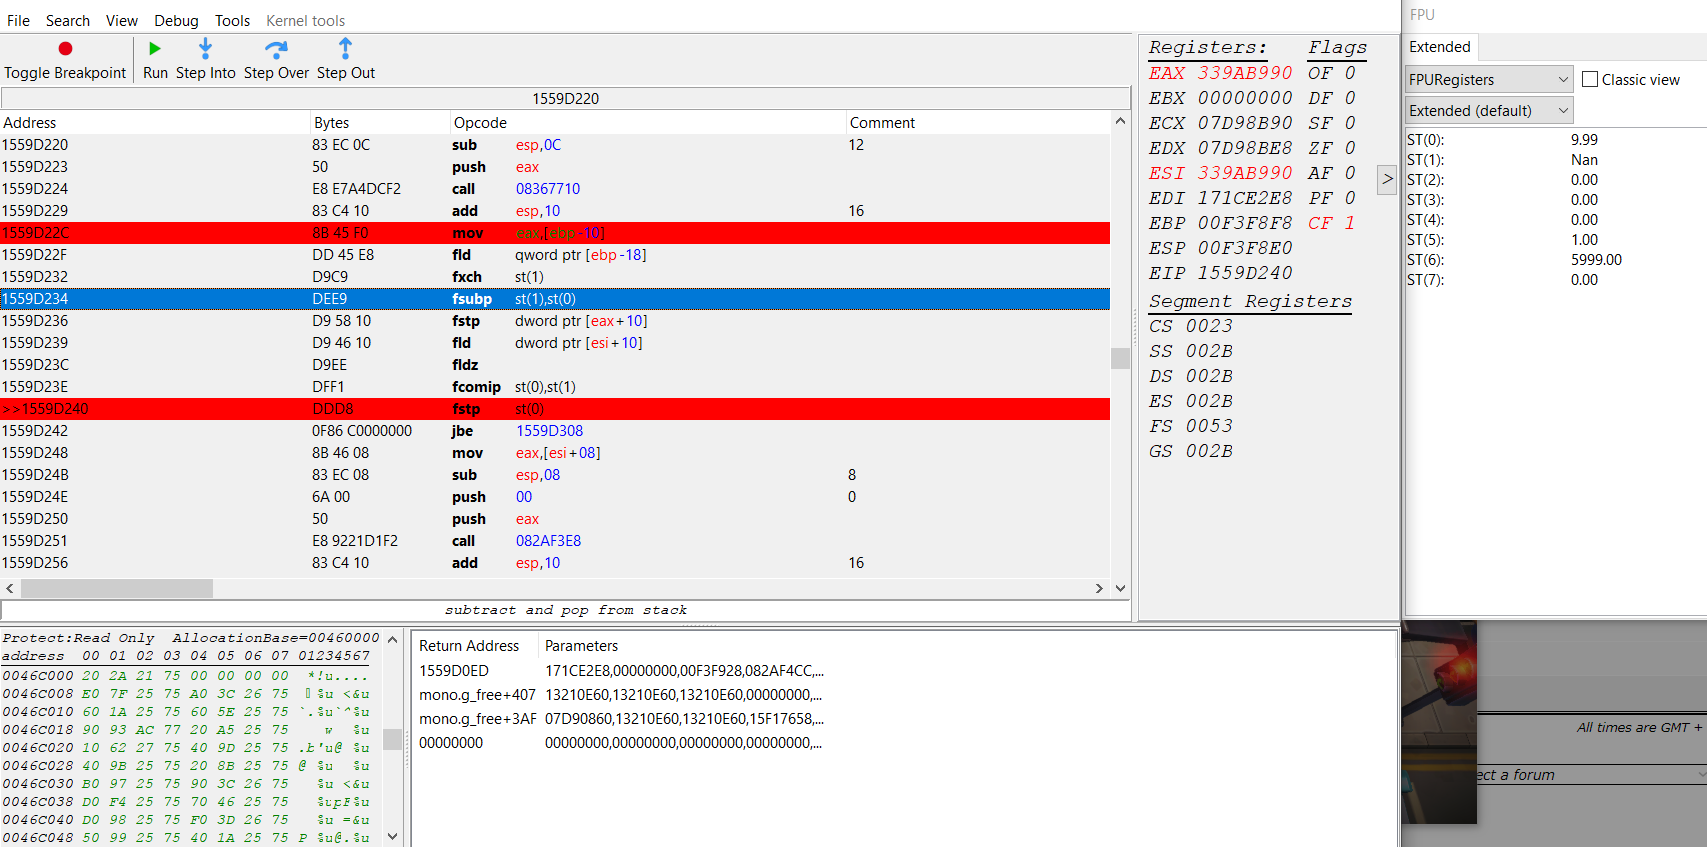Click the arrow button beside the flags panel
The image size is (1707, 847).
tap(1387, 179)
